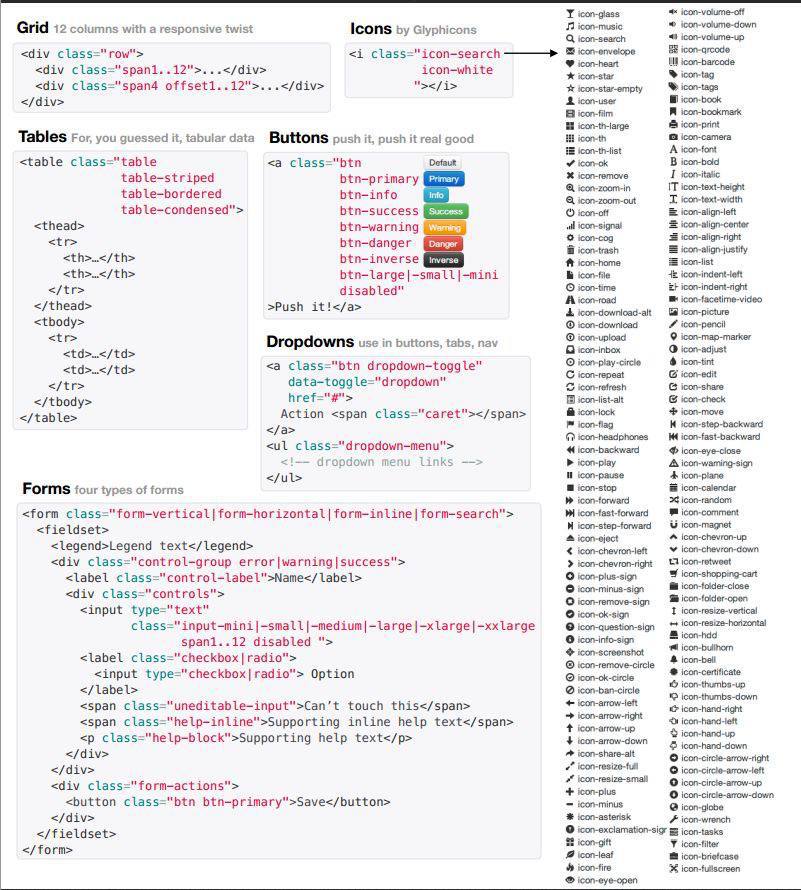Click the icon-heart glyph
The height and width of the screenshot is (890, 801).
[570, 64]
